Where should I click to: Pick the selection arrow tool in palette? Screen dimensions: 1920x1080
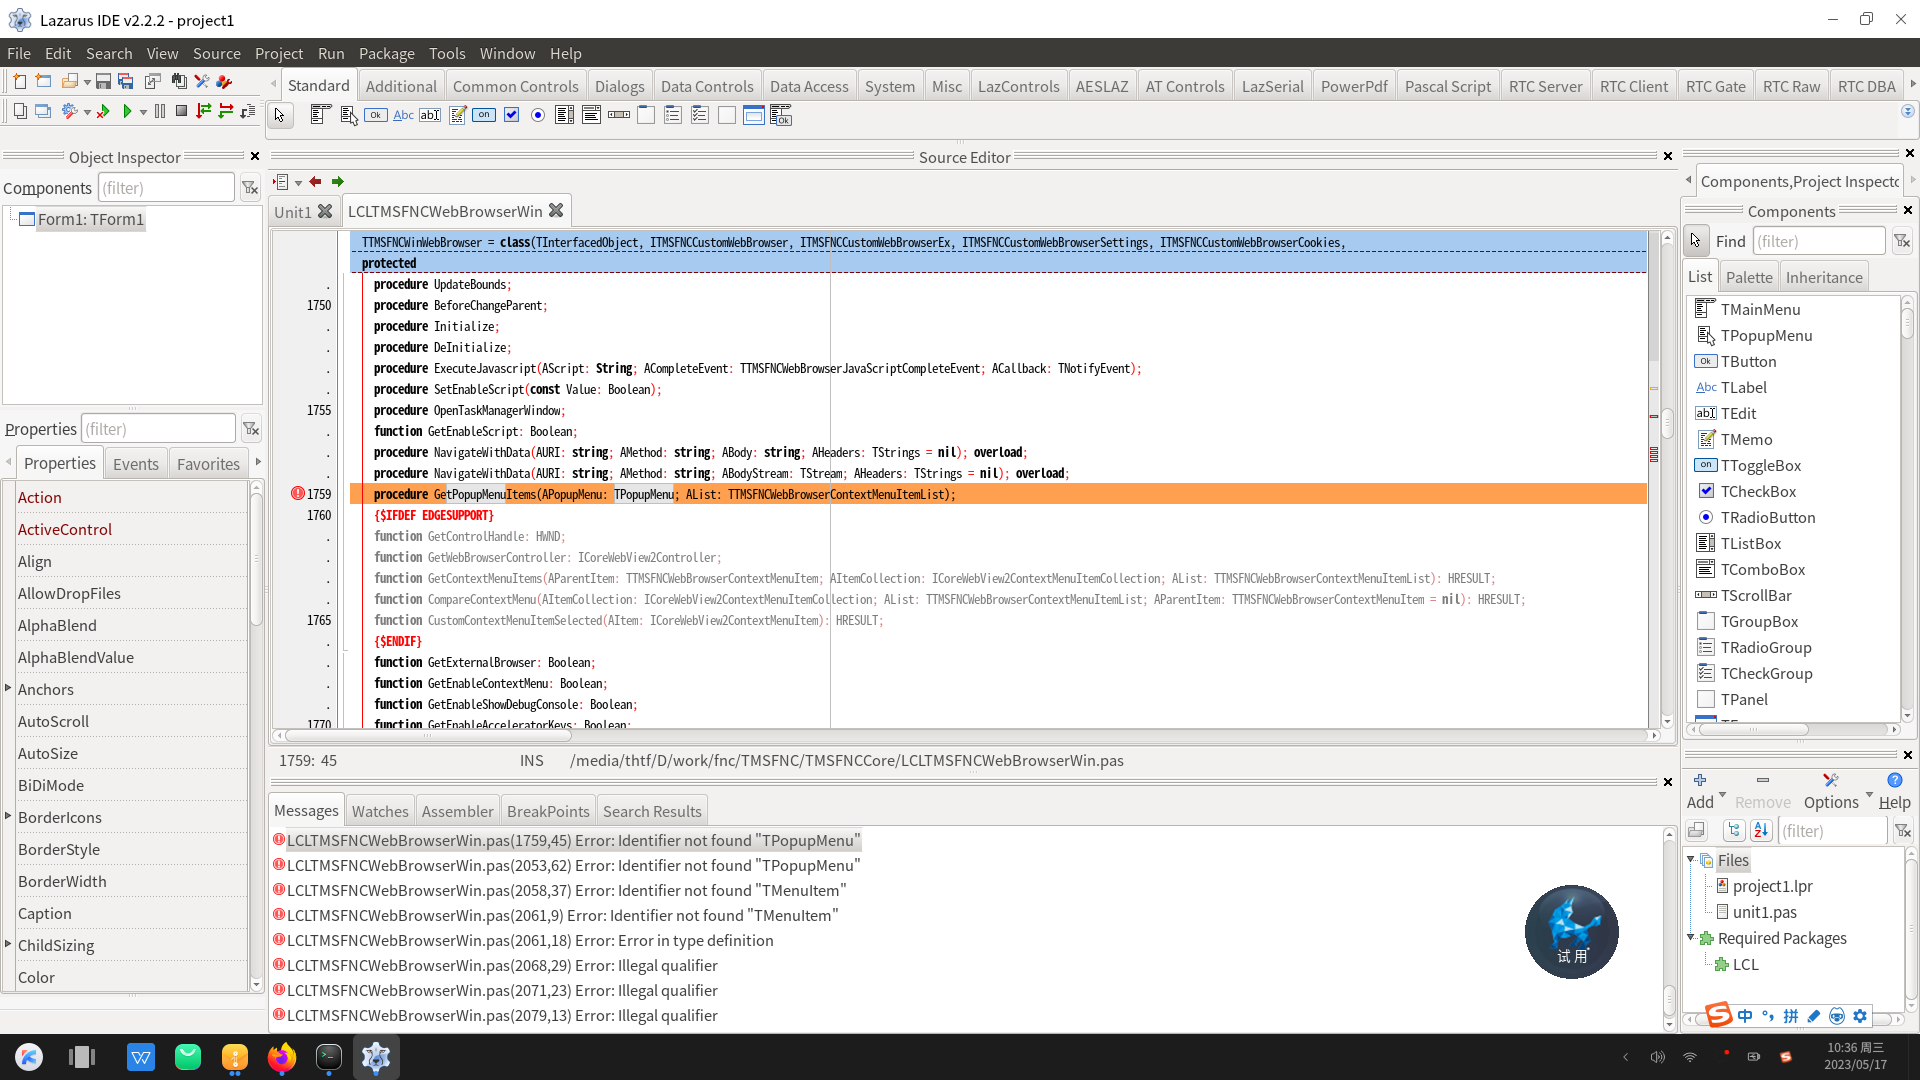[x=280, y=116]
